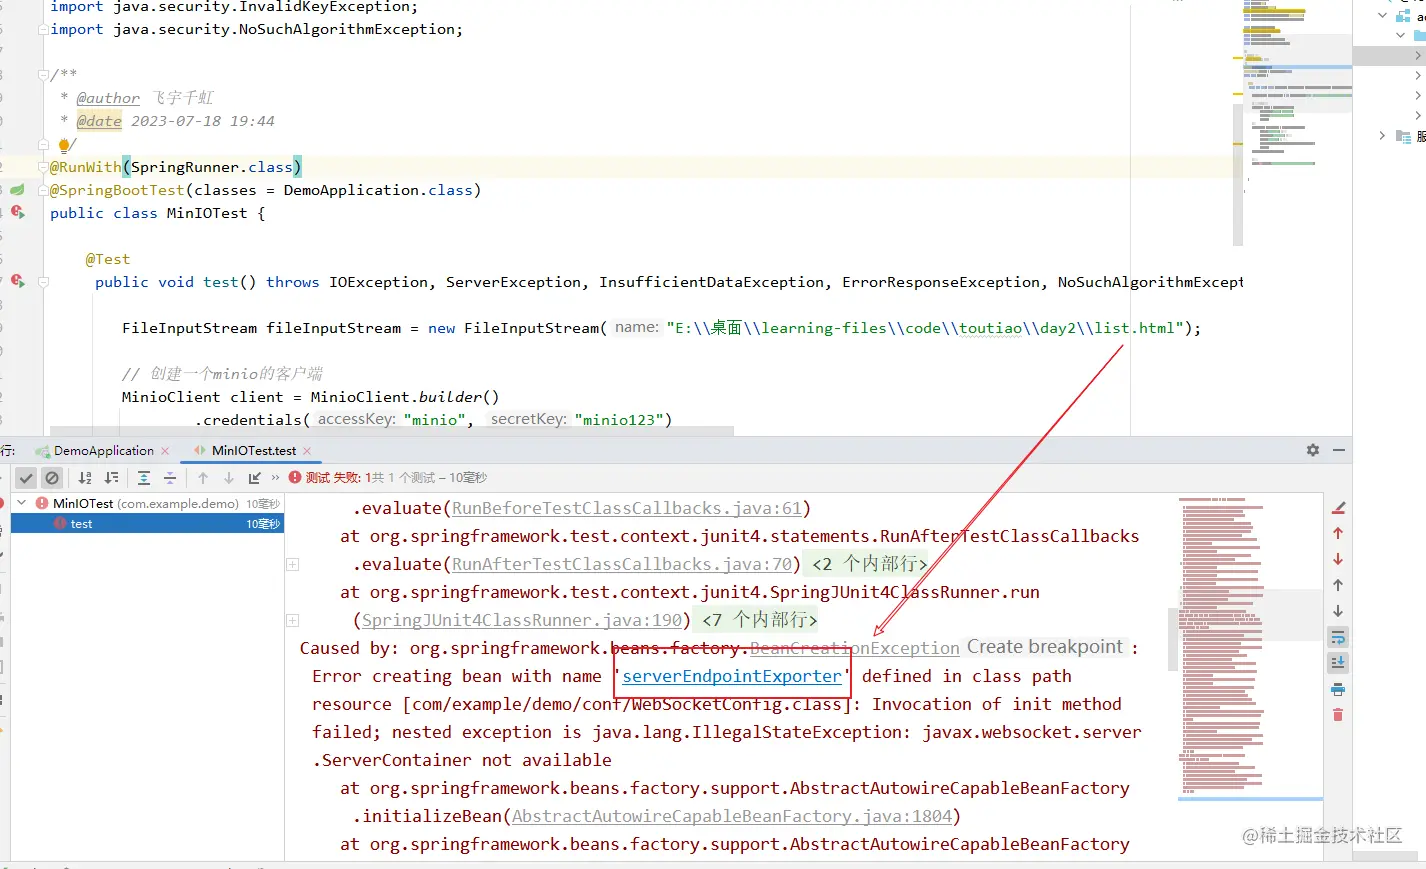Click gray up arrow in console sidebar
This screenshot has height=869, width=1426.
tap(1338, 585)
